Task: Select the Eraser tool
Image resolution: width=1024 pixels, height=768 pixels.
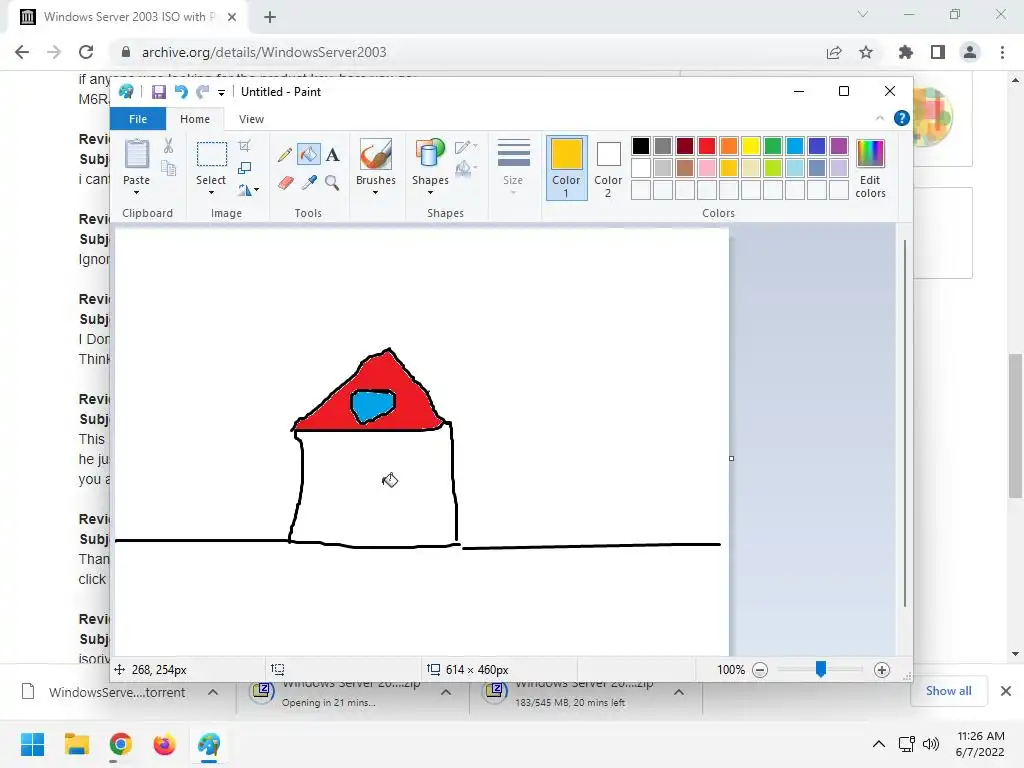Action: click(285, 183)
